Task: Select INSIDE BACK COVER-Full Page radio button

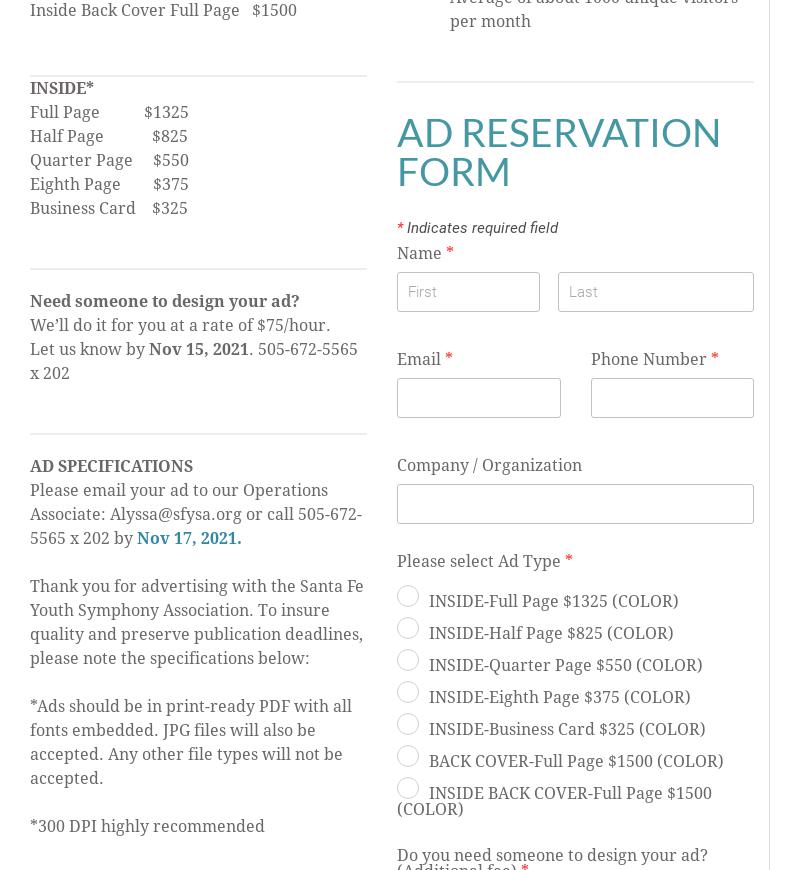Action: [408, 788]
